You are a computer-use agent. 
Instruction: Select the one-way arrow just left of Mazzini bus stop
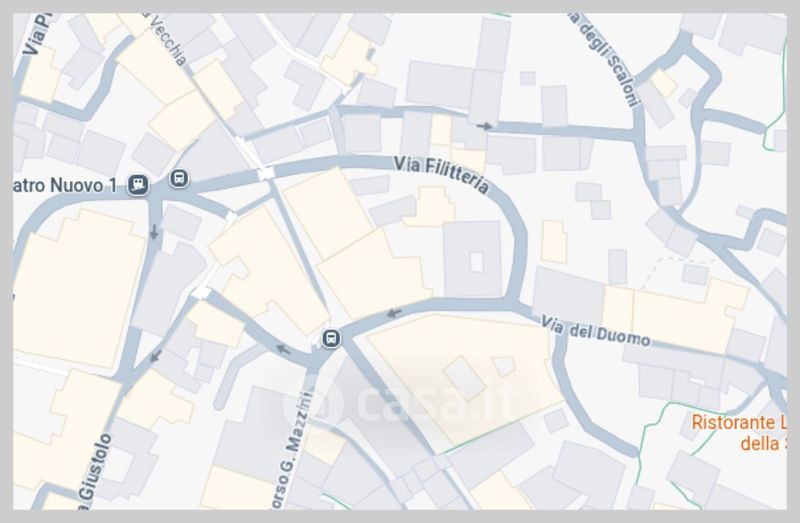(x=283, y=350)
